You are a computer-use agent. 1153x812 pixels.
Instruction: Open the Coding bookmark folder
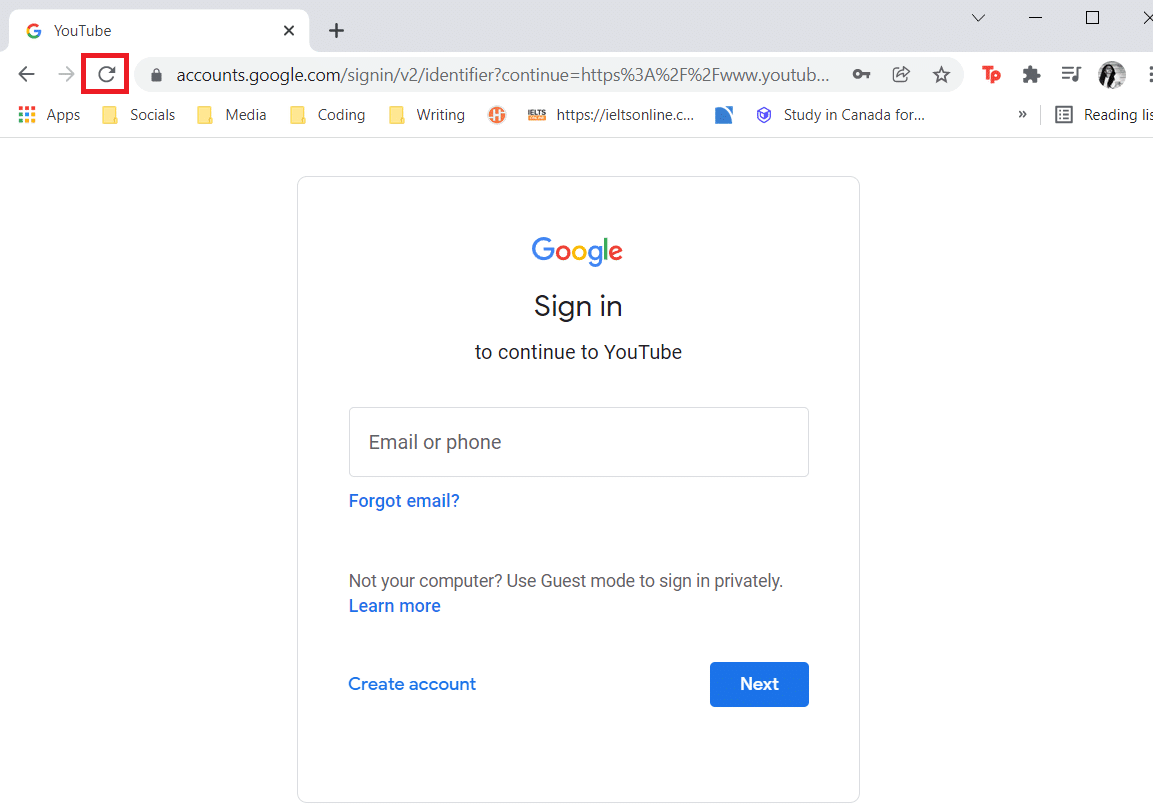327,115
